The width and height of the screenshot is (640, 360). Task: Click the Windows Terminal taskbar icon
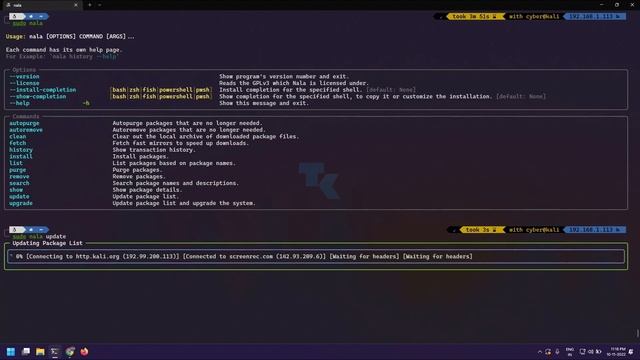point(55,351)
